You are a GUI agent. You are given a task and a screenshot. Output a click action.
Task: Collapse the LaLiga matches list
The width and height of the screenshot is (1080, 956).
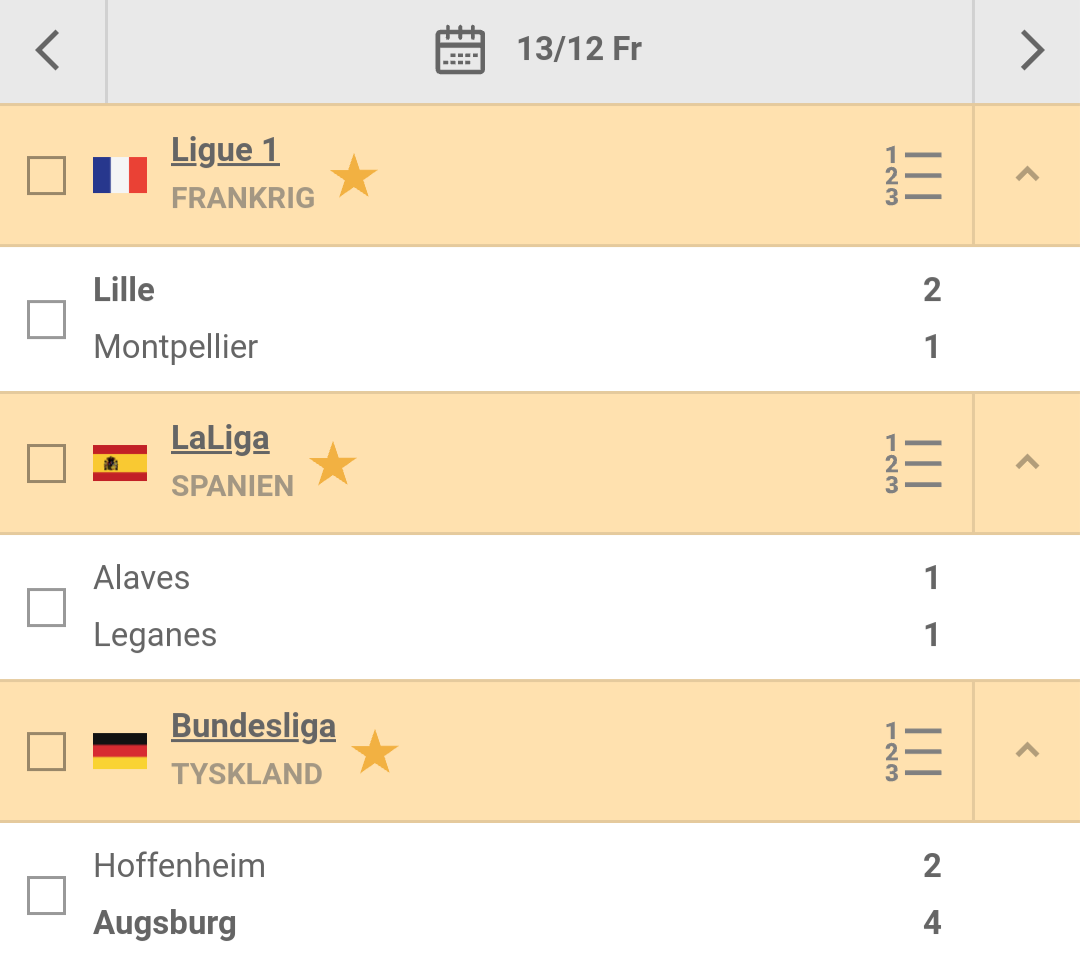pos(1027,463)
